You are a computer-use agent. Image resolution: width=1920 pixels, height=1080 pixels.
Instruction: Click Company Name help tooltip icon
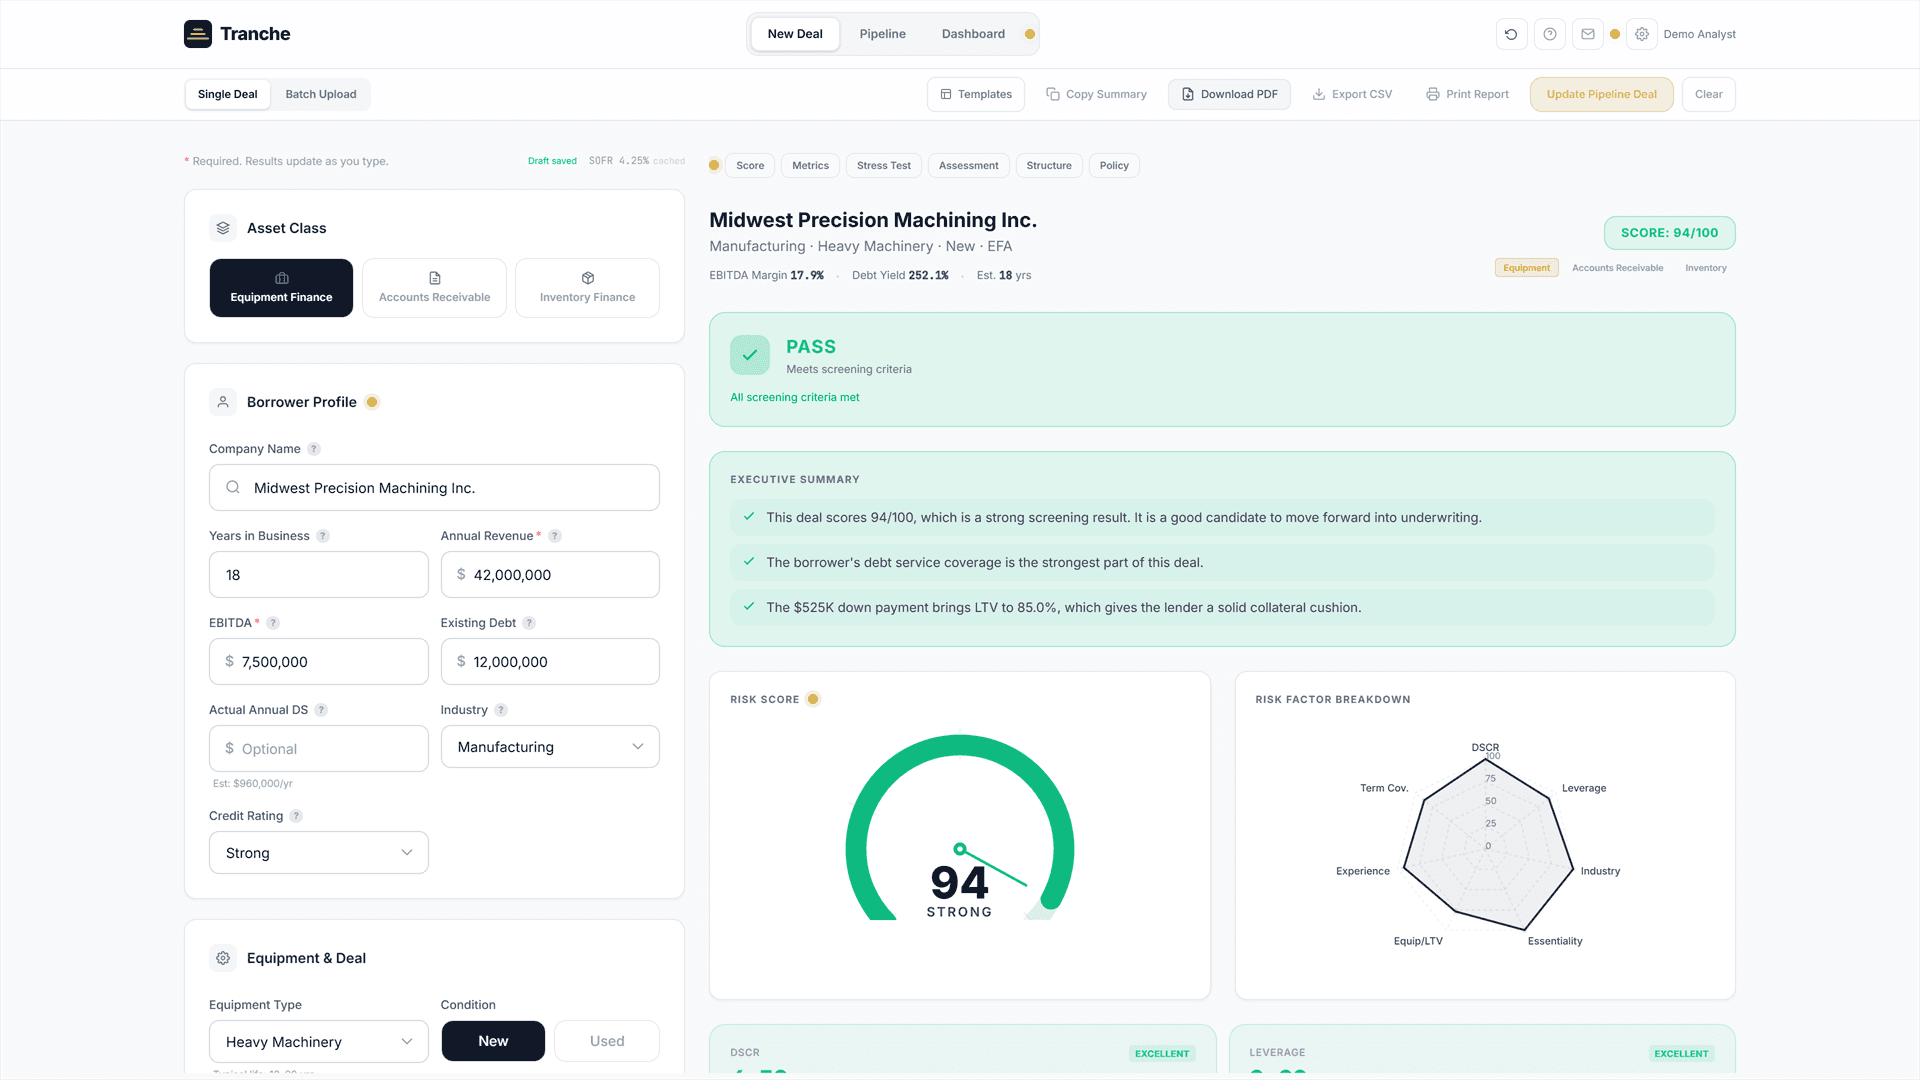click(x=314, y=449)
